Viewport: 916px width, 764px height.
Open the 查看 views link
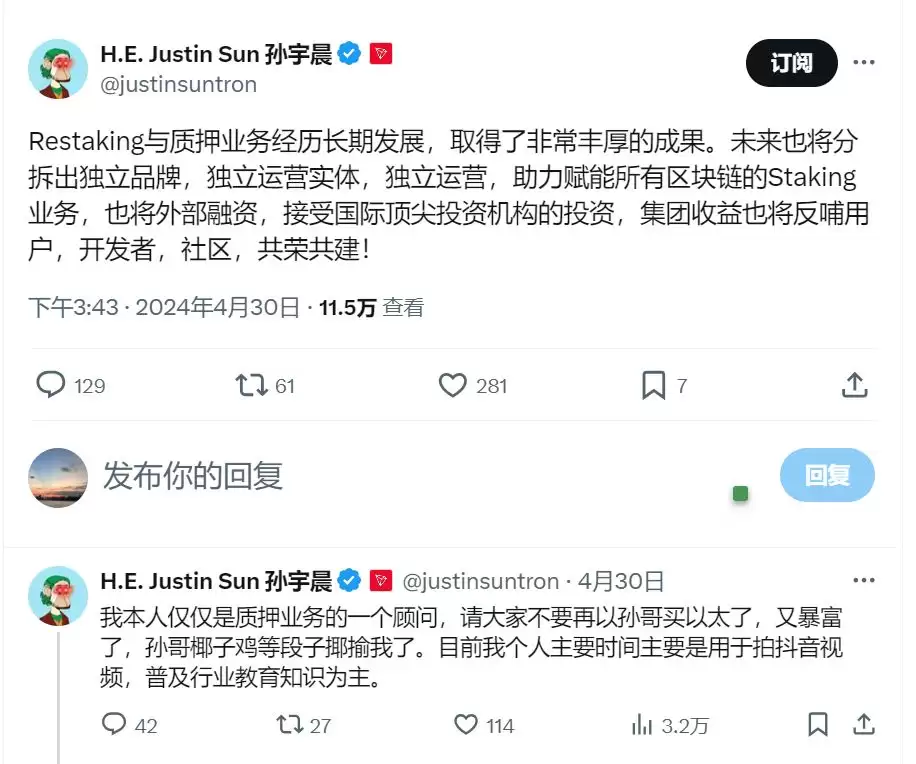[401, 307]
